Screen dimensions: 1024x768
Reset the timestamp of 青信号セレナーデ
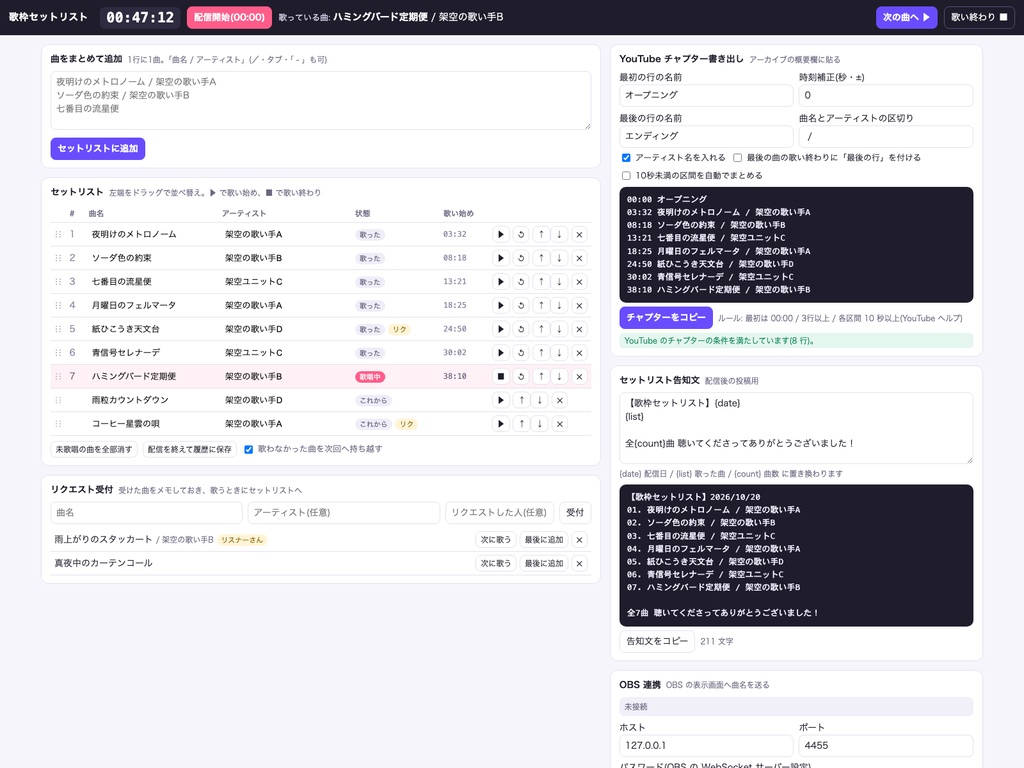coord(521,353)
